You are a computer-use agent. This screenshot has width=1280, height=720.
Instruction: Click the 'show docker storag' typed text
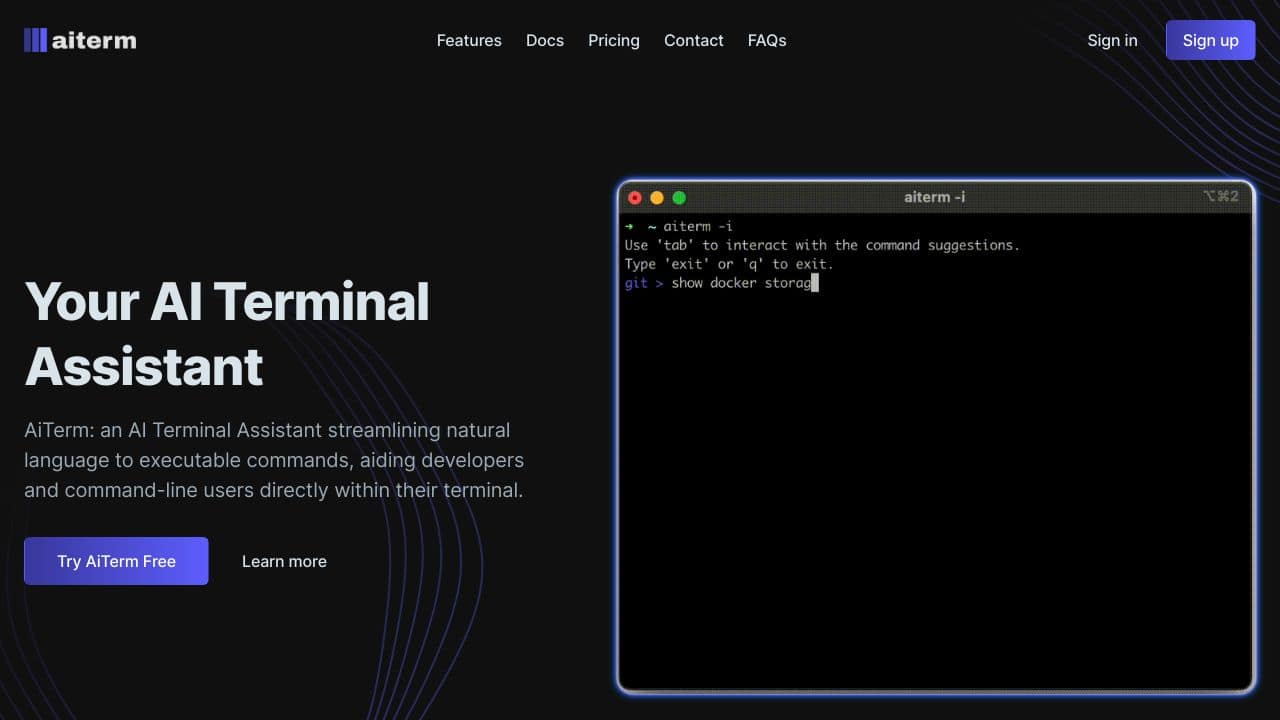click(x=741, y=283)
